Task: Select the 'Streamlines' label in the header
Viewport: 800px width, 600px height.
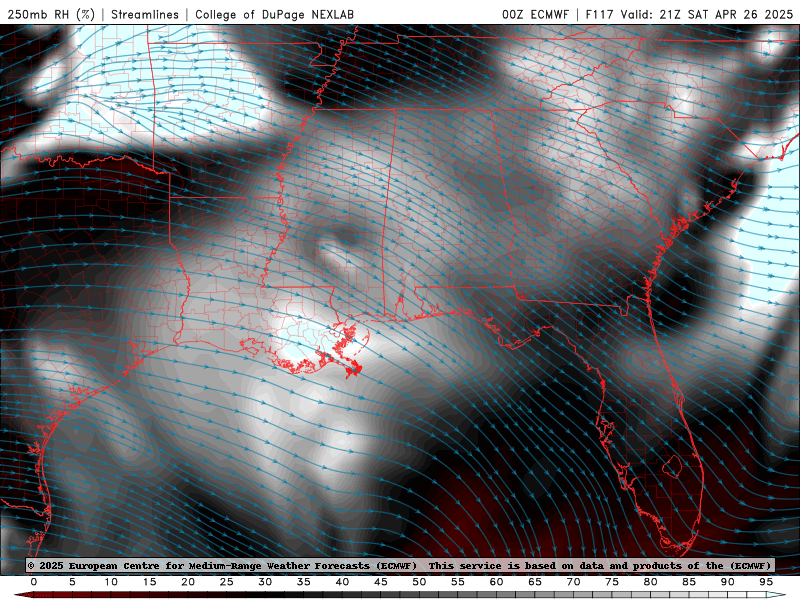Action: click(x=145, y=14)
